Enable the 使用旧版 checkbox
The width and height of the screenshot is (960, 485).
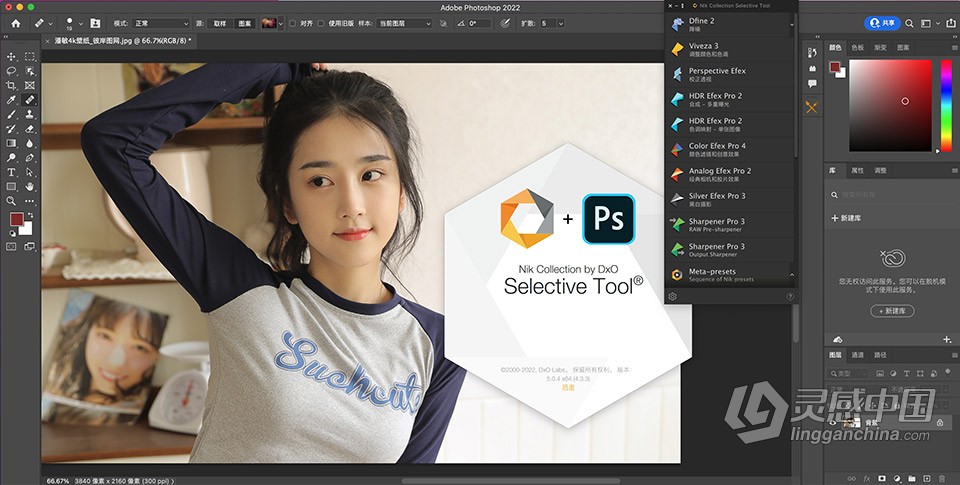click(320, 23)
